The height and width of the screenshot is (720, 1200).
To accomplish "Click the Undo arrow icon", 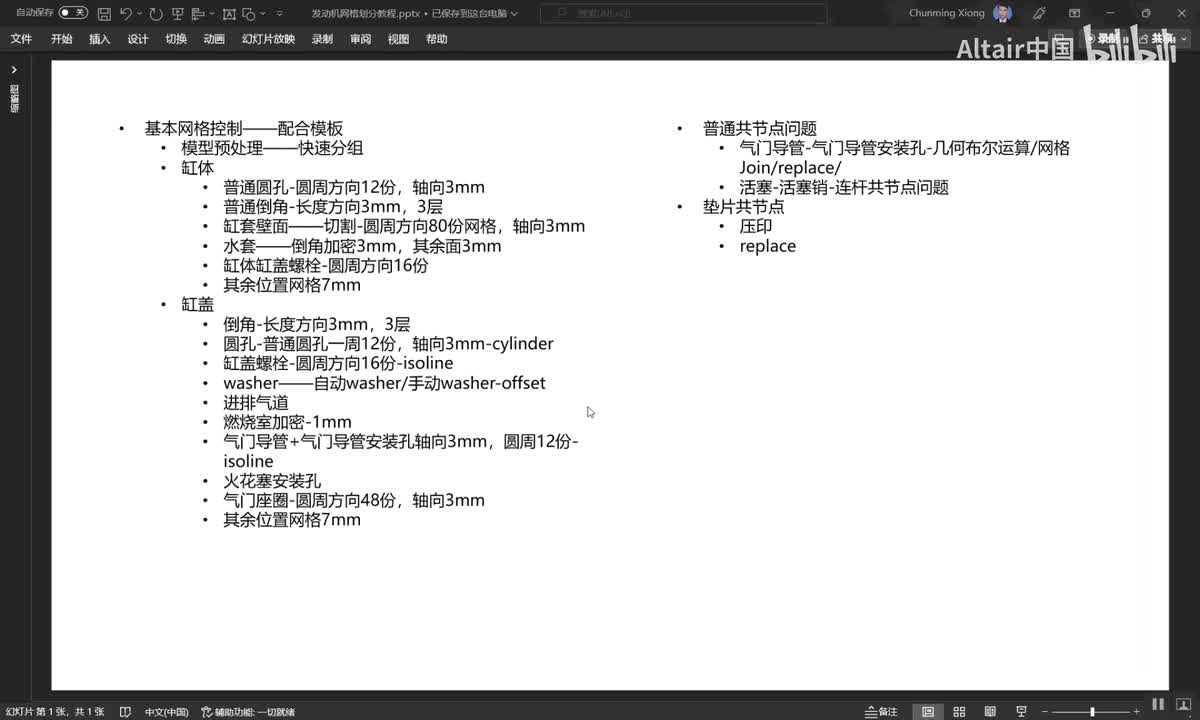I will (125, 13).
